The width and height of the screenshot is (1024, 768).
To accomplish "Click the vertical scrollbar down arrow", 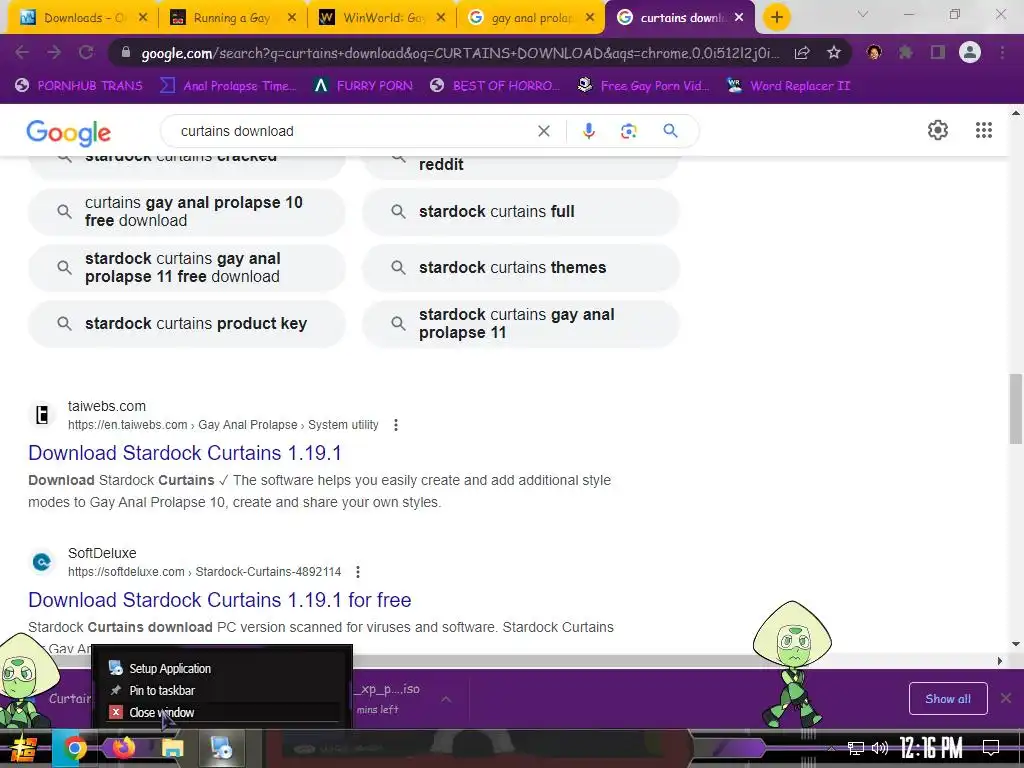I will point(1016,644).
